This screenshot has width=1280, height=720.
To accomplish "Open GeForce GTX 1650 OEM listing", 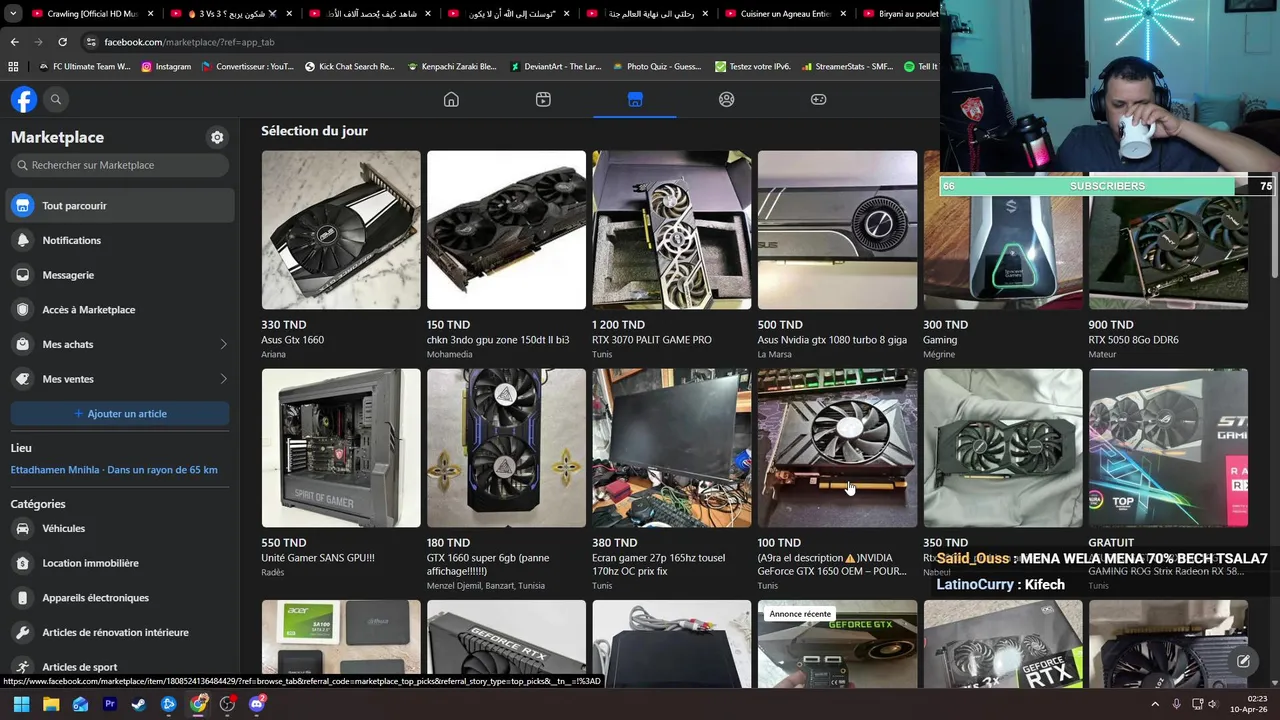I will pos(837,448).
